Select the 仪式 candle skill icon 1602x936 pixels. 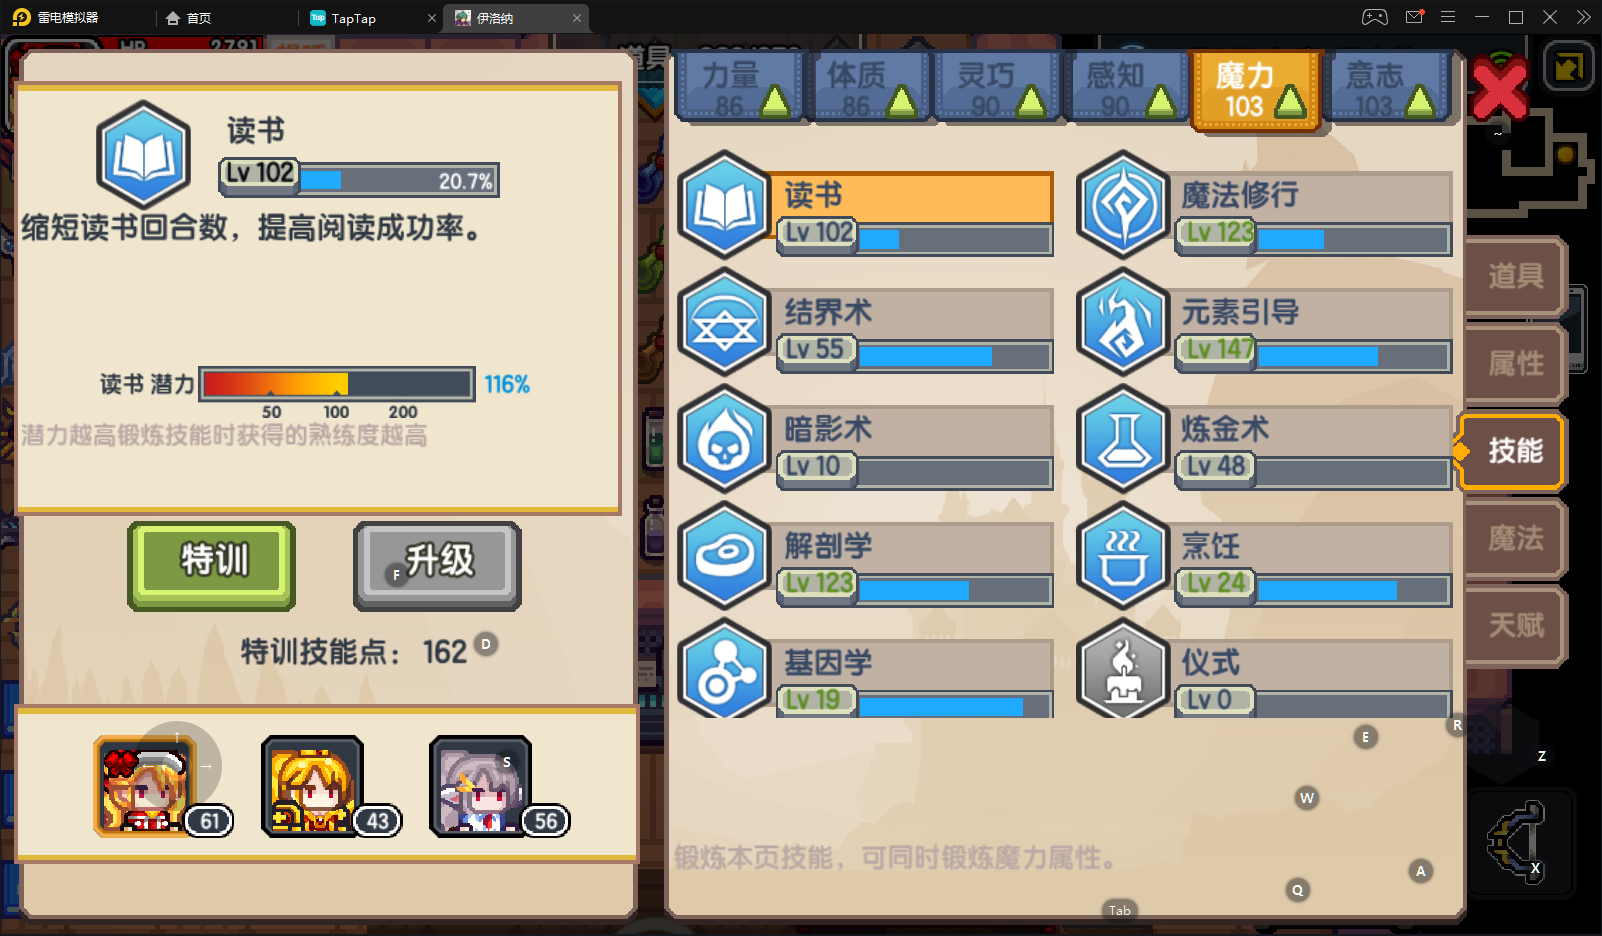[1123, 668]
